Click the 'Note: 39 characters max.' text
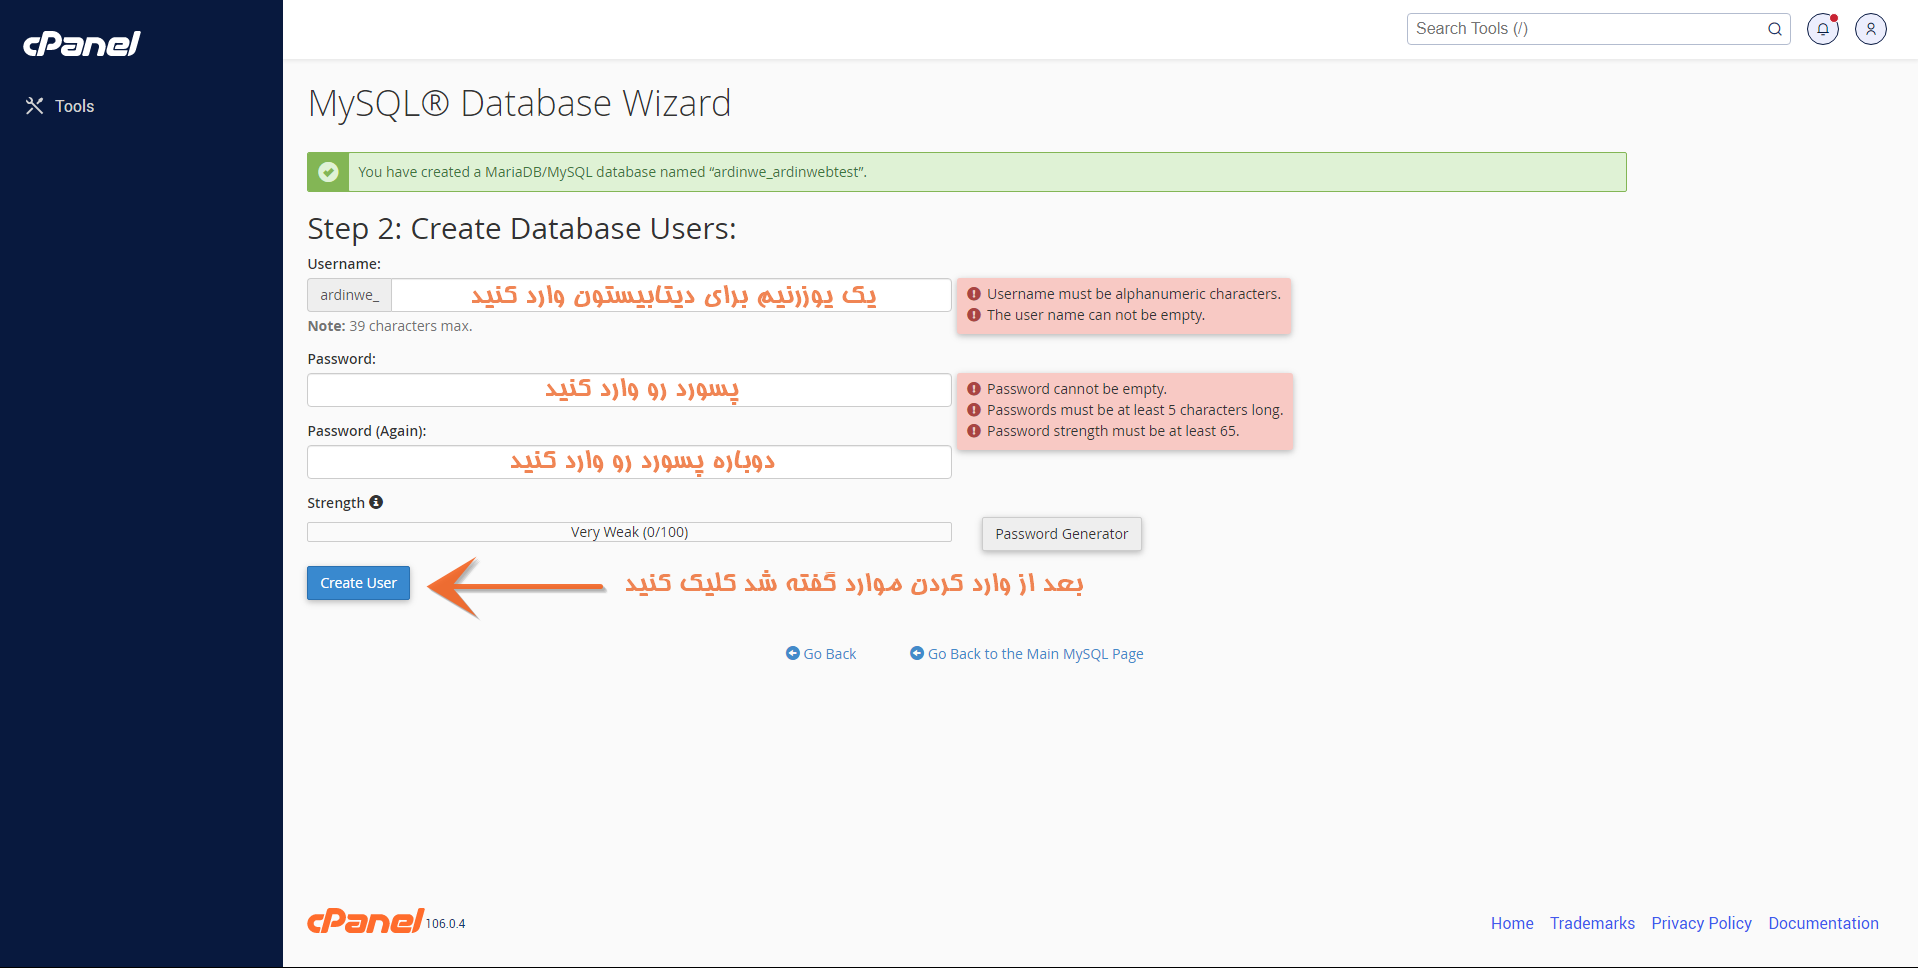Image resolution: width=1918 pixels, height=968 pixels. point(390,326)
